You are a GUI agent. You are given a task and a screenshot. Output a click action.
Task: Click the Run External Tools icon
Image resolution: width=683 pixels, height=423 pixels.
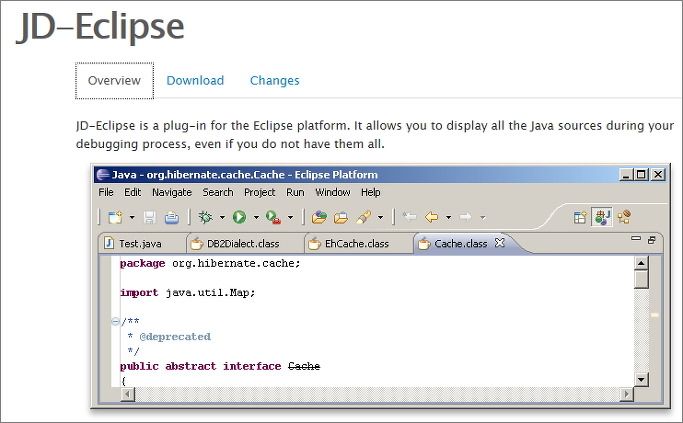(x=273, y=217)
